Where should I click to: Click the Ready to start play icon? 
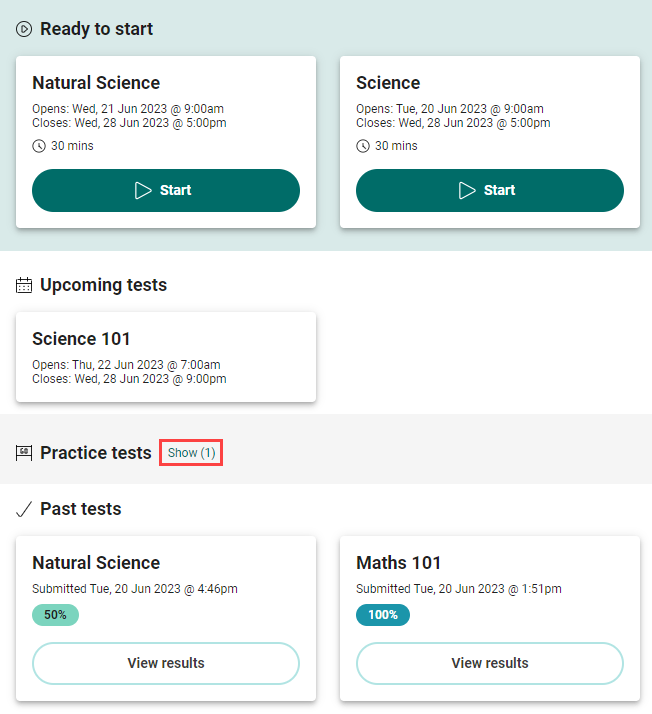pyautogui.click(x=24, y=29)
